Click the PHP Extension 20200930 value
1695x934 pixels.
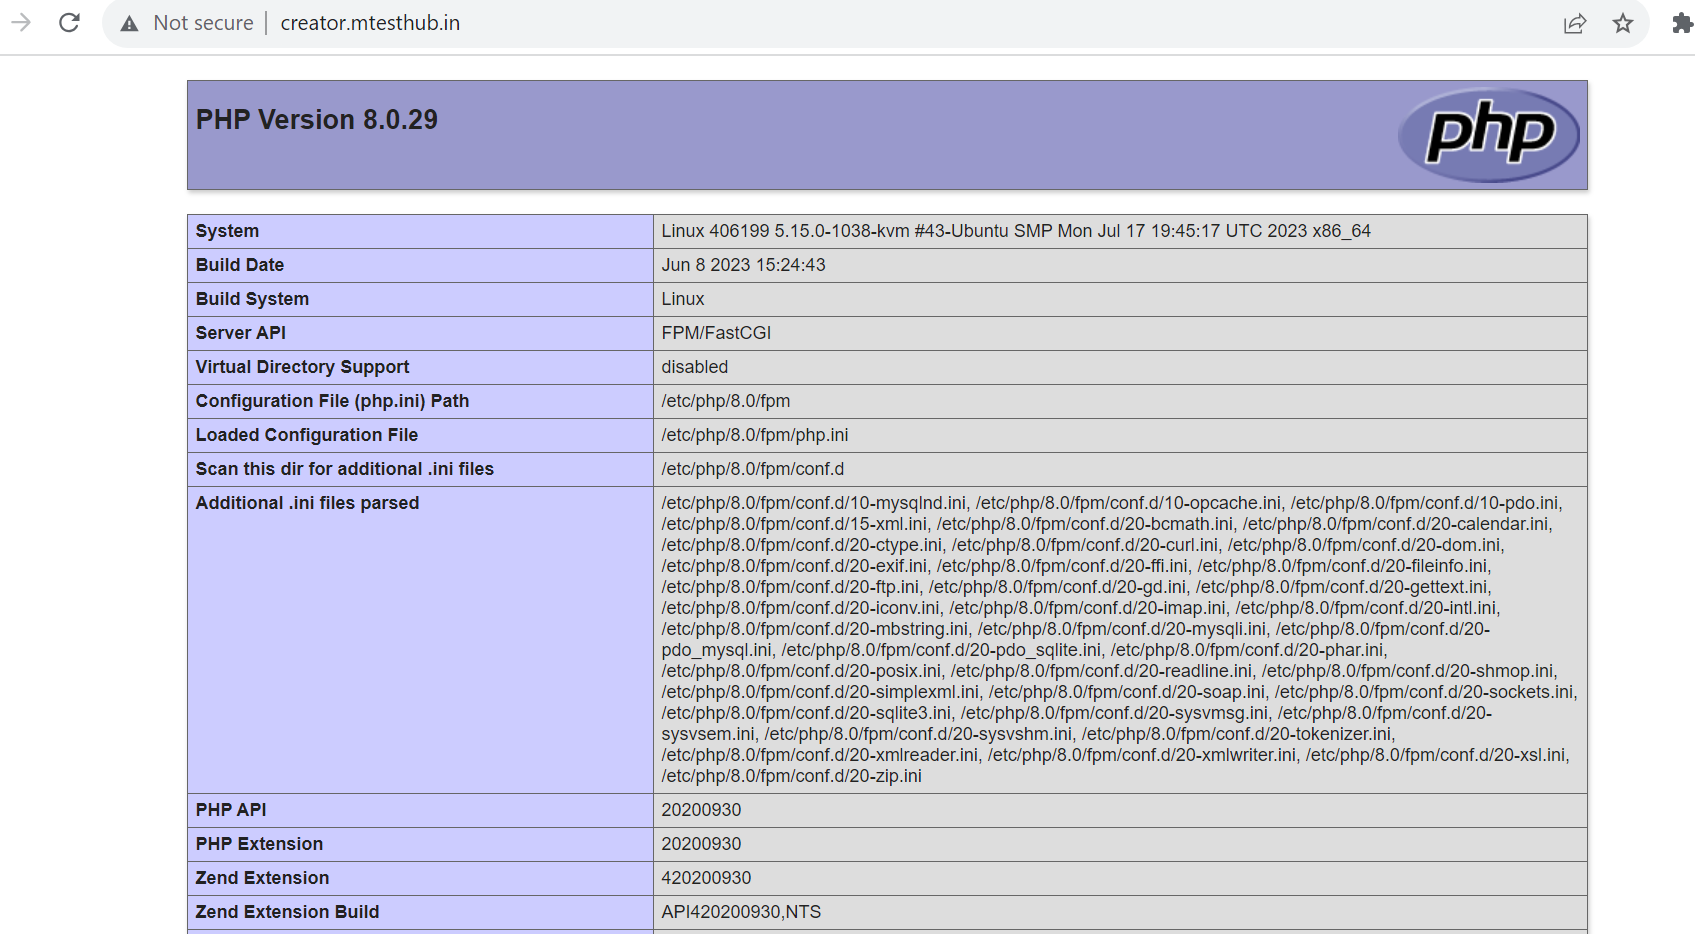(701, 844)
